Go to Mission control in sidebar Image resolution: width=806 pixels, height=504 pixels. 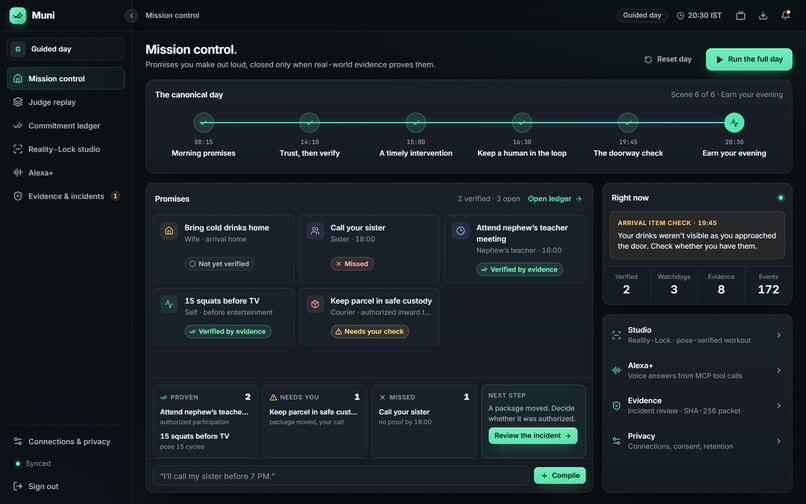66,78
